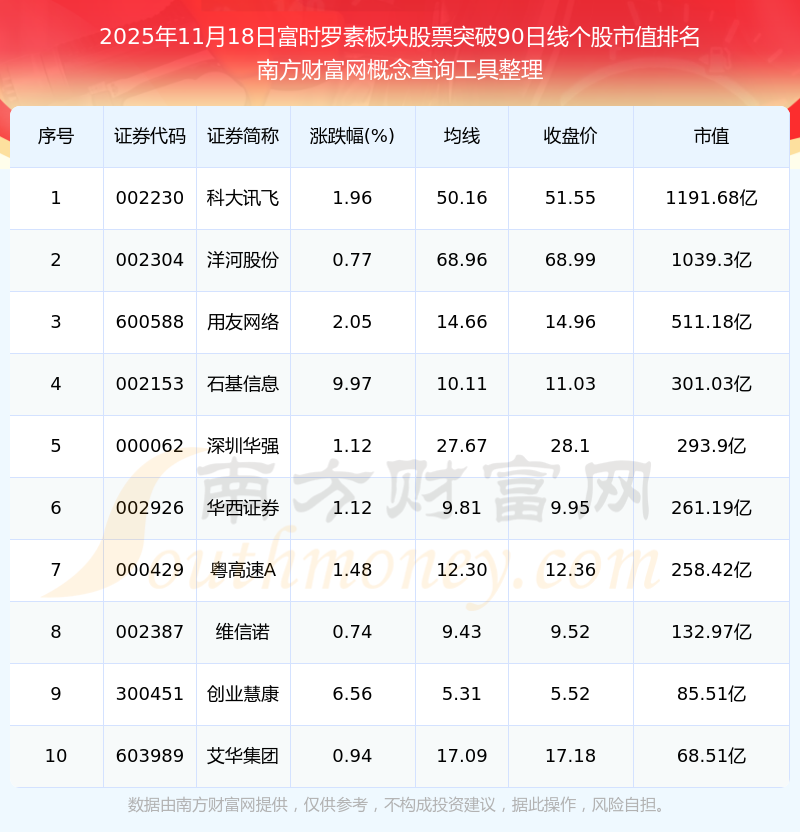Click change value 0.74
This screenshot has height=832, width=800.
click(352, 632)
